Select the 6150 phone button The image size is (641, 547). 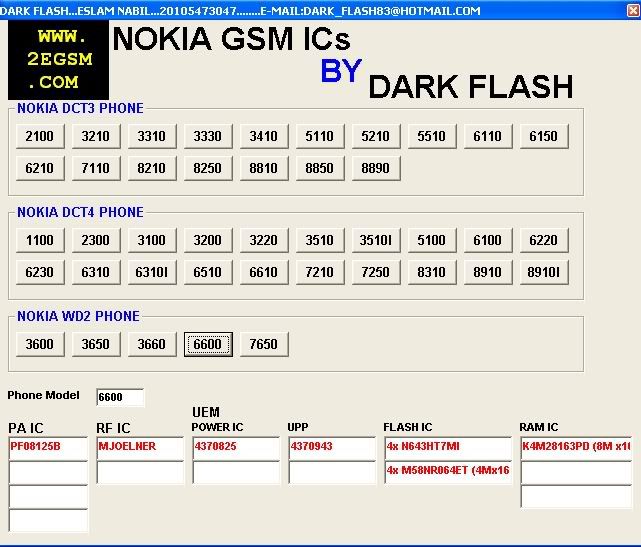544,136
